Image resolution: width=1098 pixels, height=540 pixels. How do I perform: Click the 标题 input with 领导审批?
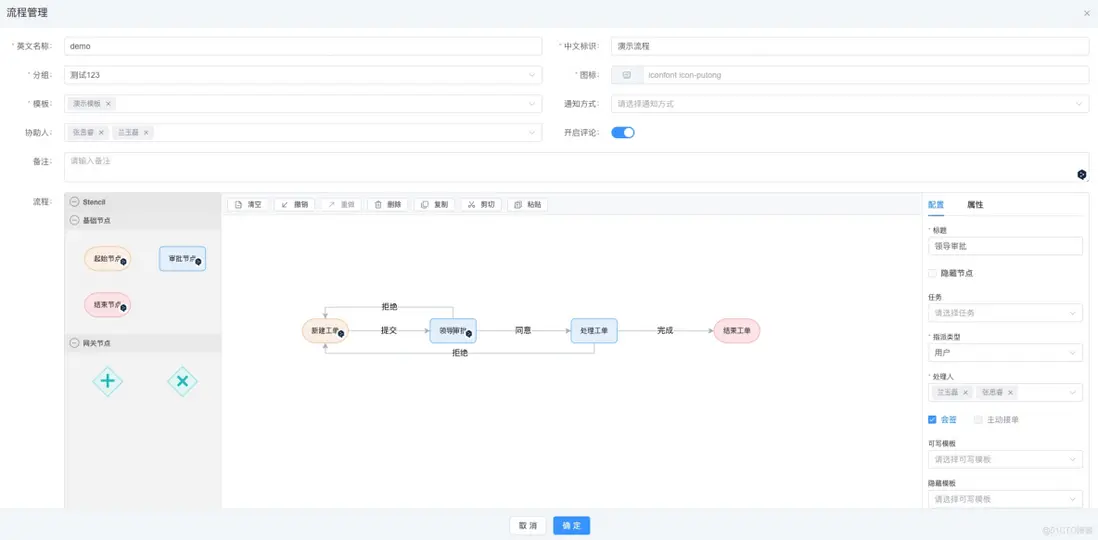tap(1005, 246)
